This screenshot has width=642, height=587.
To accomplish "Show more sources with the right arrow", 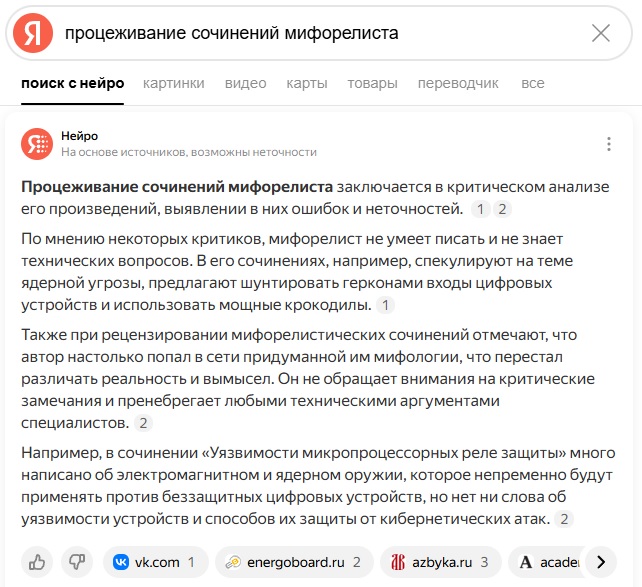I will tap(601, 562).
